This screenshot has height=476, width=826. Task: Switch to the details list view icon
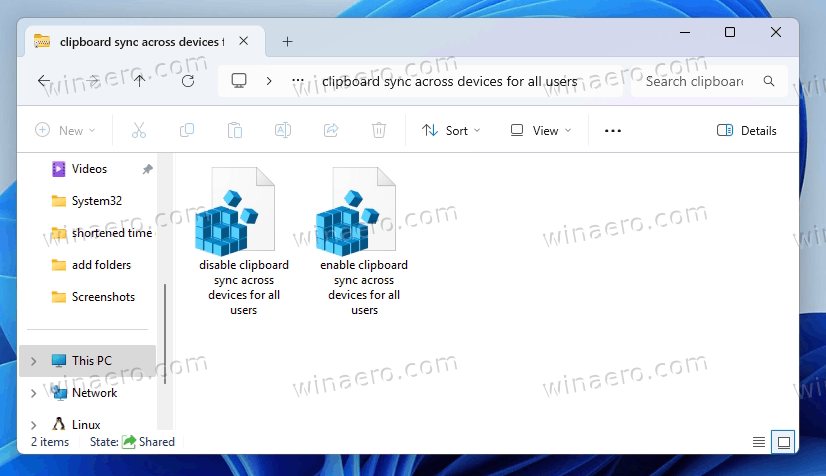[759, 442]
